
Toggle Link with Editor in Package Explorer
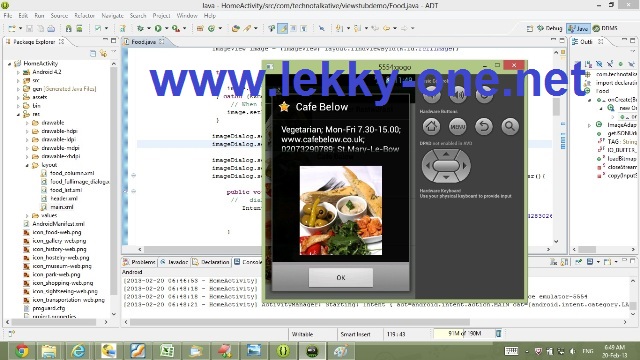point(103,53)
